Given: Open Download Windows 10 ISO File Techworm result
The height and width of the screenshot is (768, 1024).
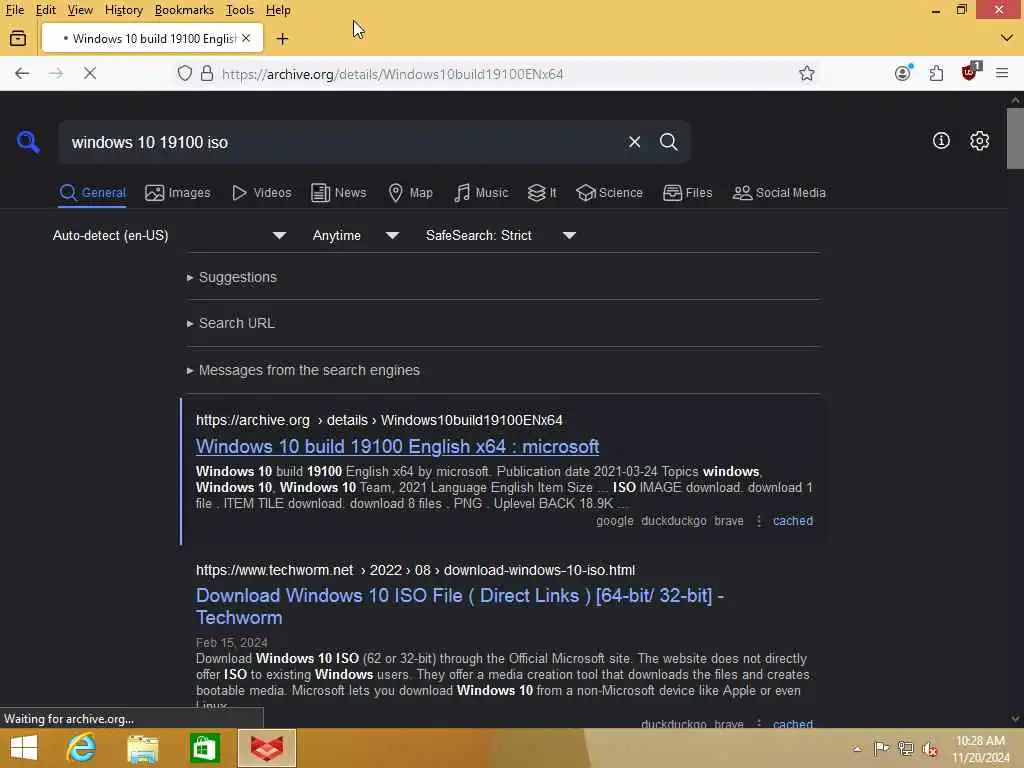Looking at the screenshot, I should point(460,606).
